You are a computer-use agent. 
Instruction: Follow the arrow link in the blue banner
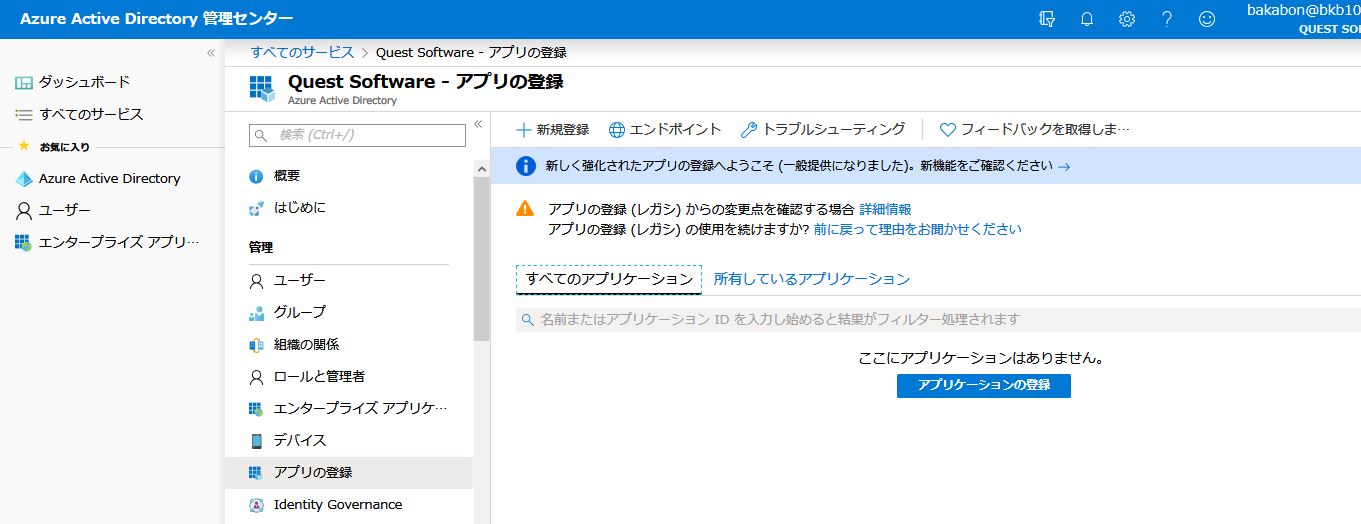click(x=1063, y=167)
